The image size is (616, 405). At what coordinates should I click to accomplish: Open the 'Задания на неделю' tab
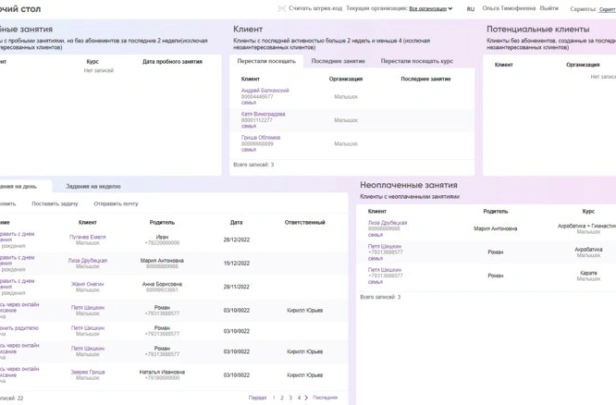click(93, 186)
